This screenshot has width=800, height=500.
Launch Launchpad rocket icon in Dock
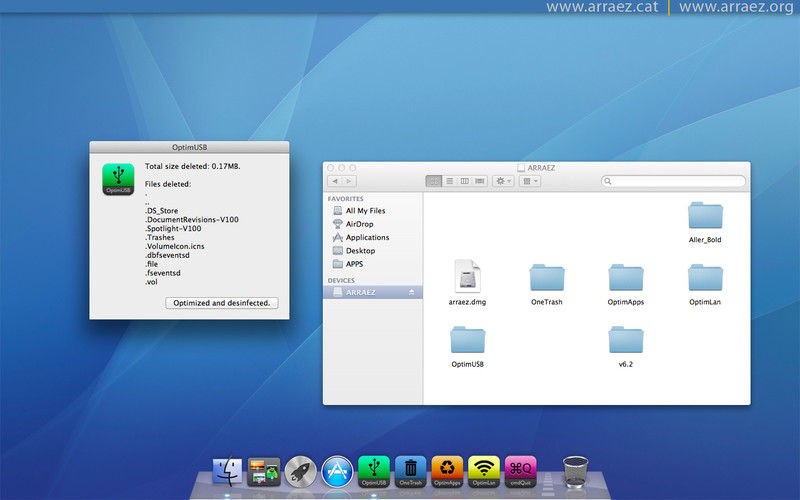[301, 471]
